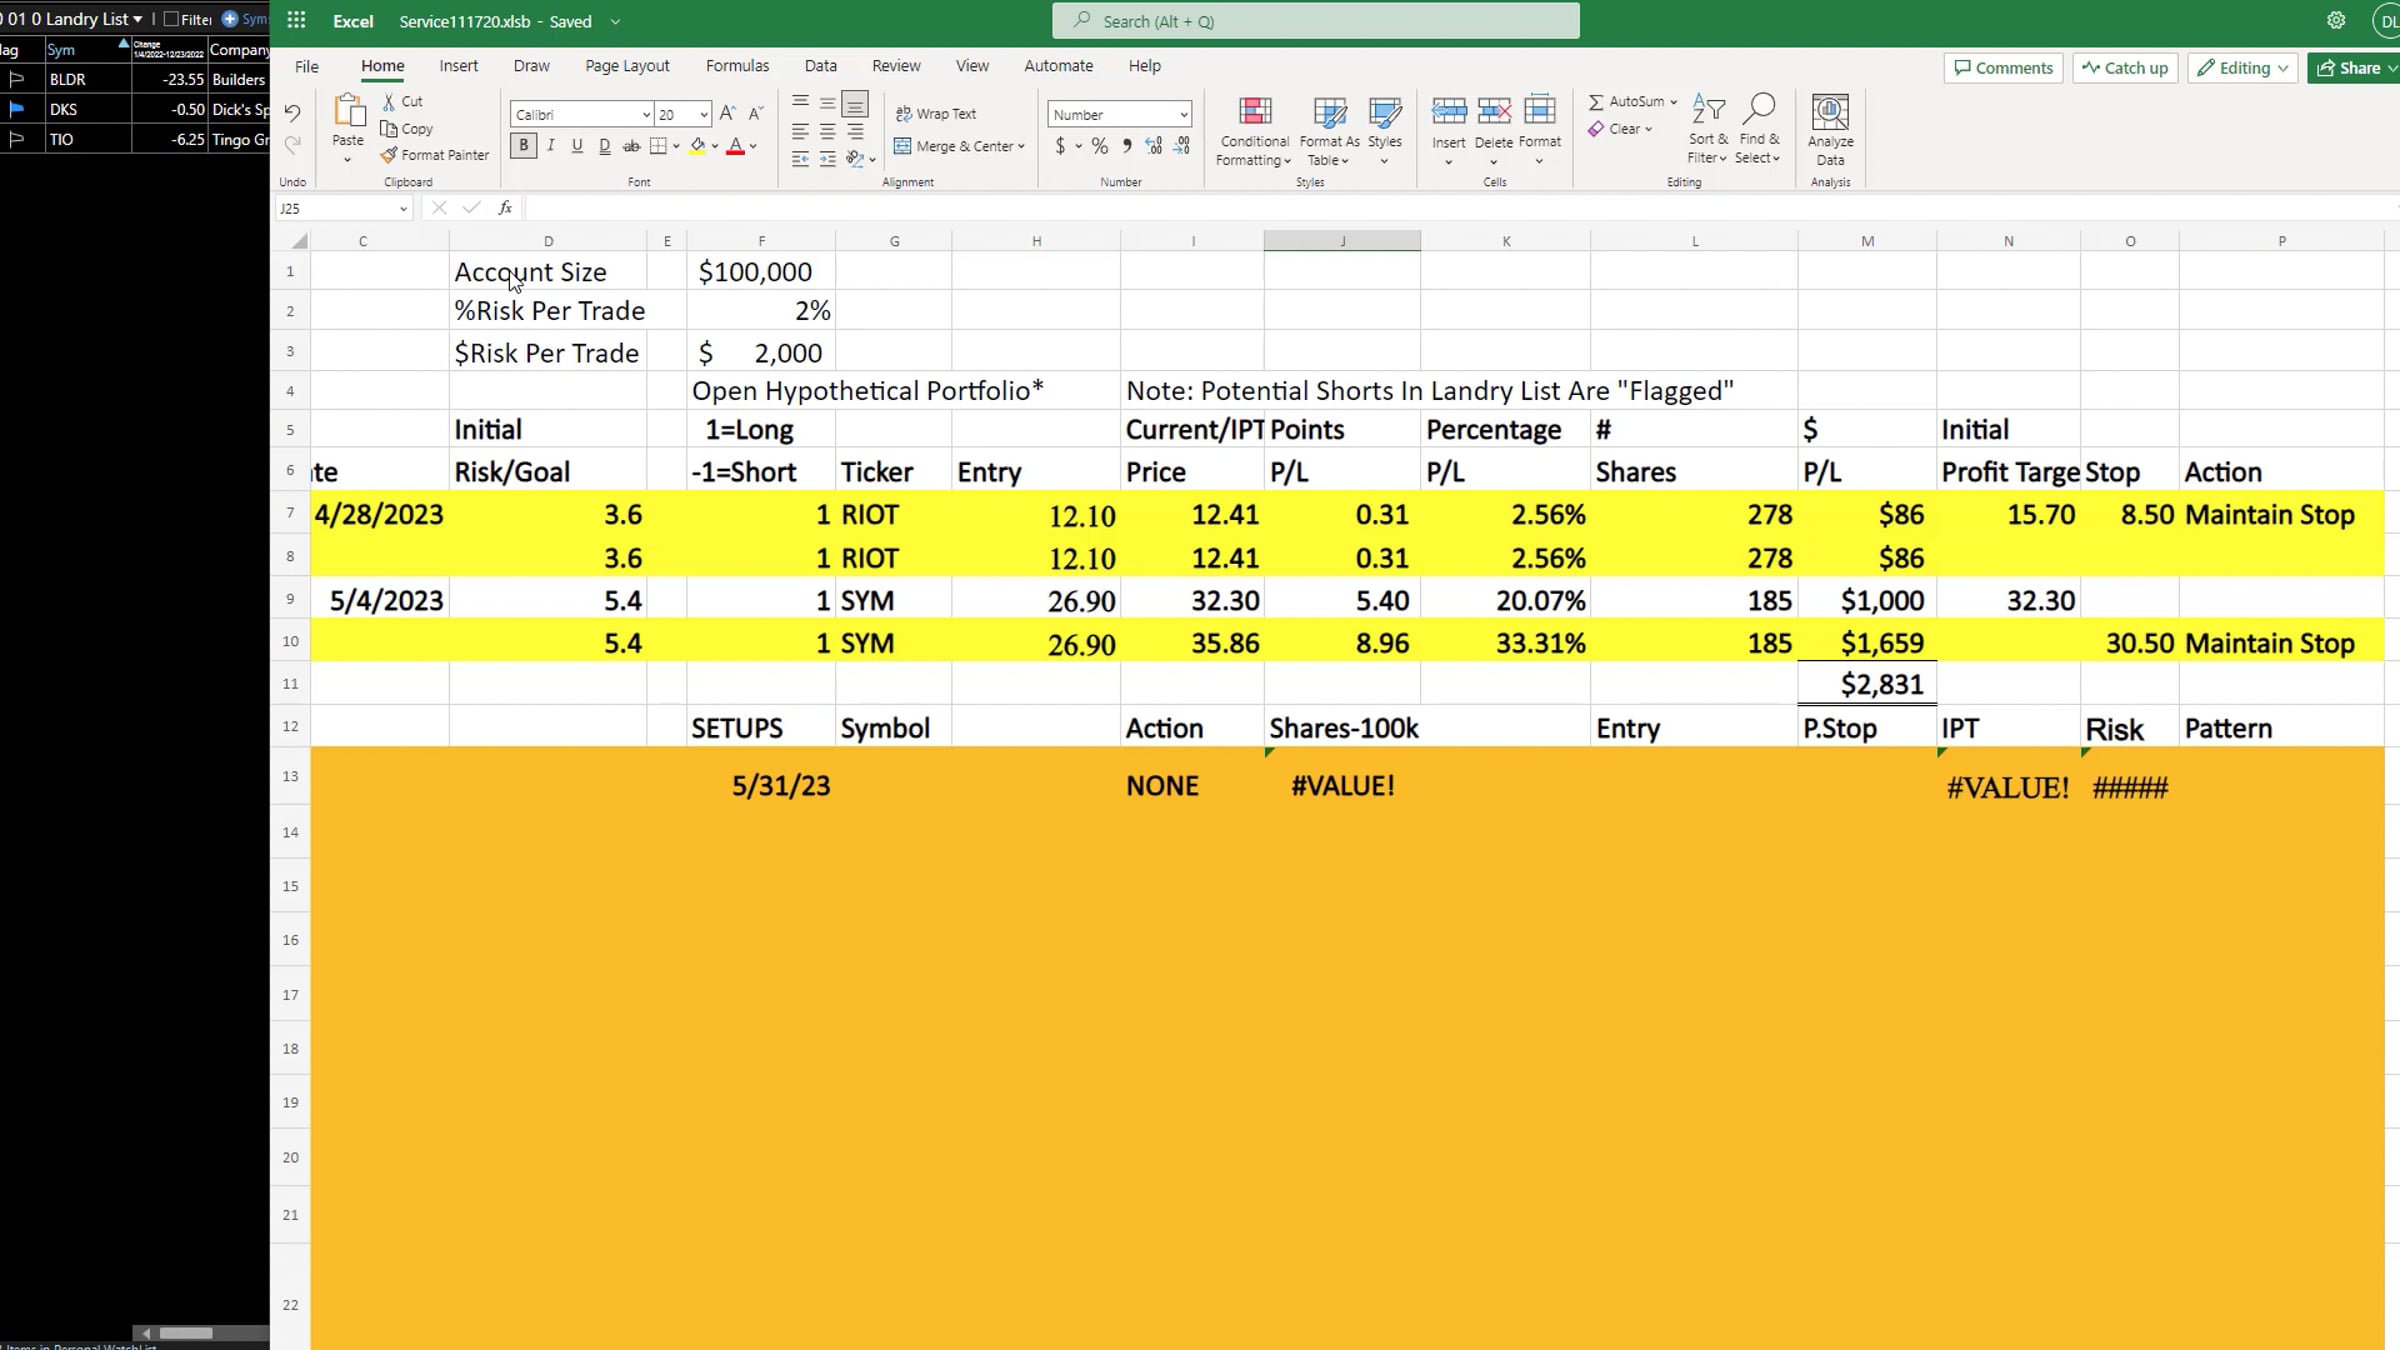This screenshot has height=1350, width=2400.
Task: Click the blue flag beside DKS
Action: pyautogui.click(x=16, y=109)
